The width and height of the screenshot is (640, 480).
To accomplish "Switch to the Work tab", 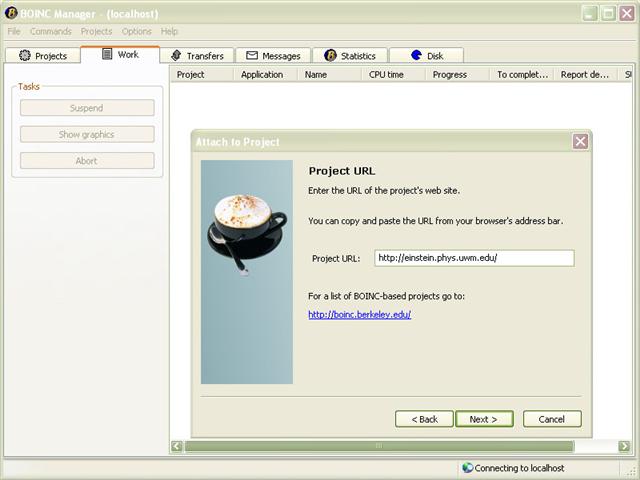I will (x=120, y=54).
